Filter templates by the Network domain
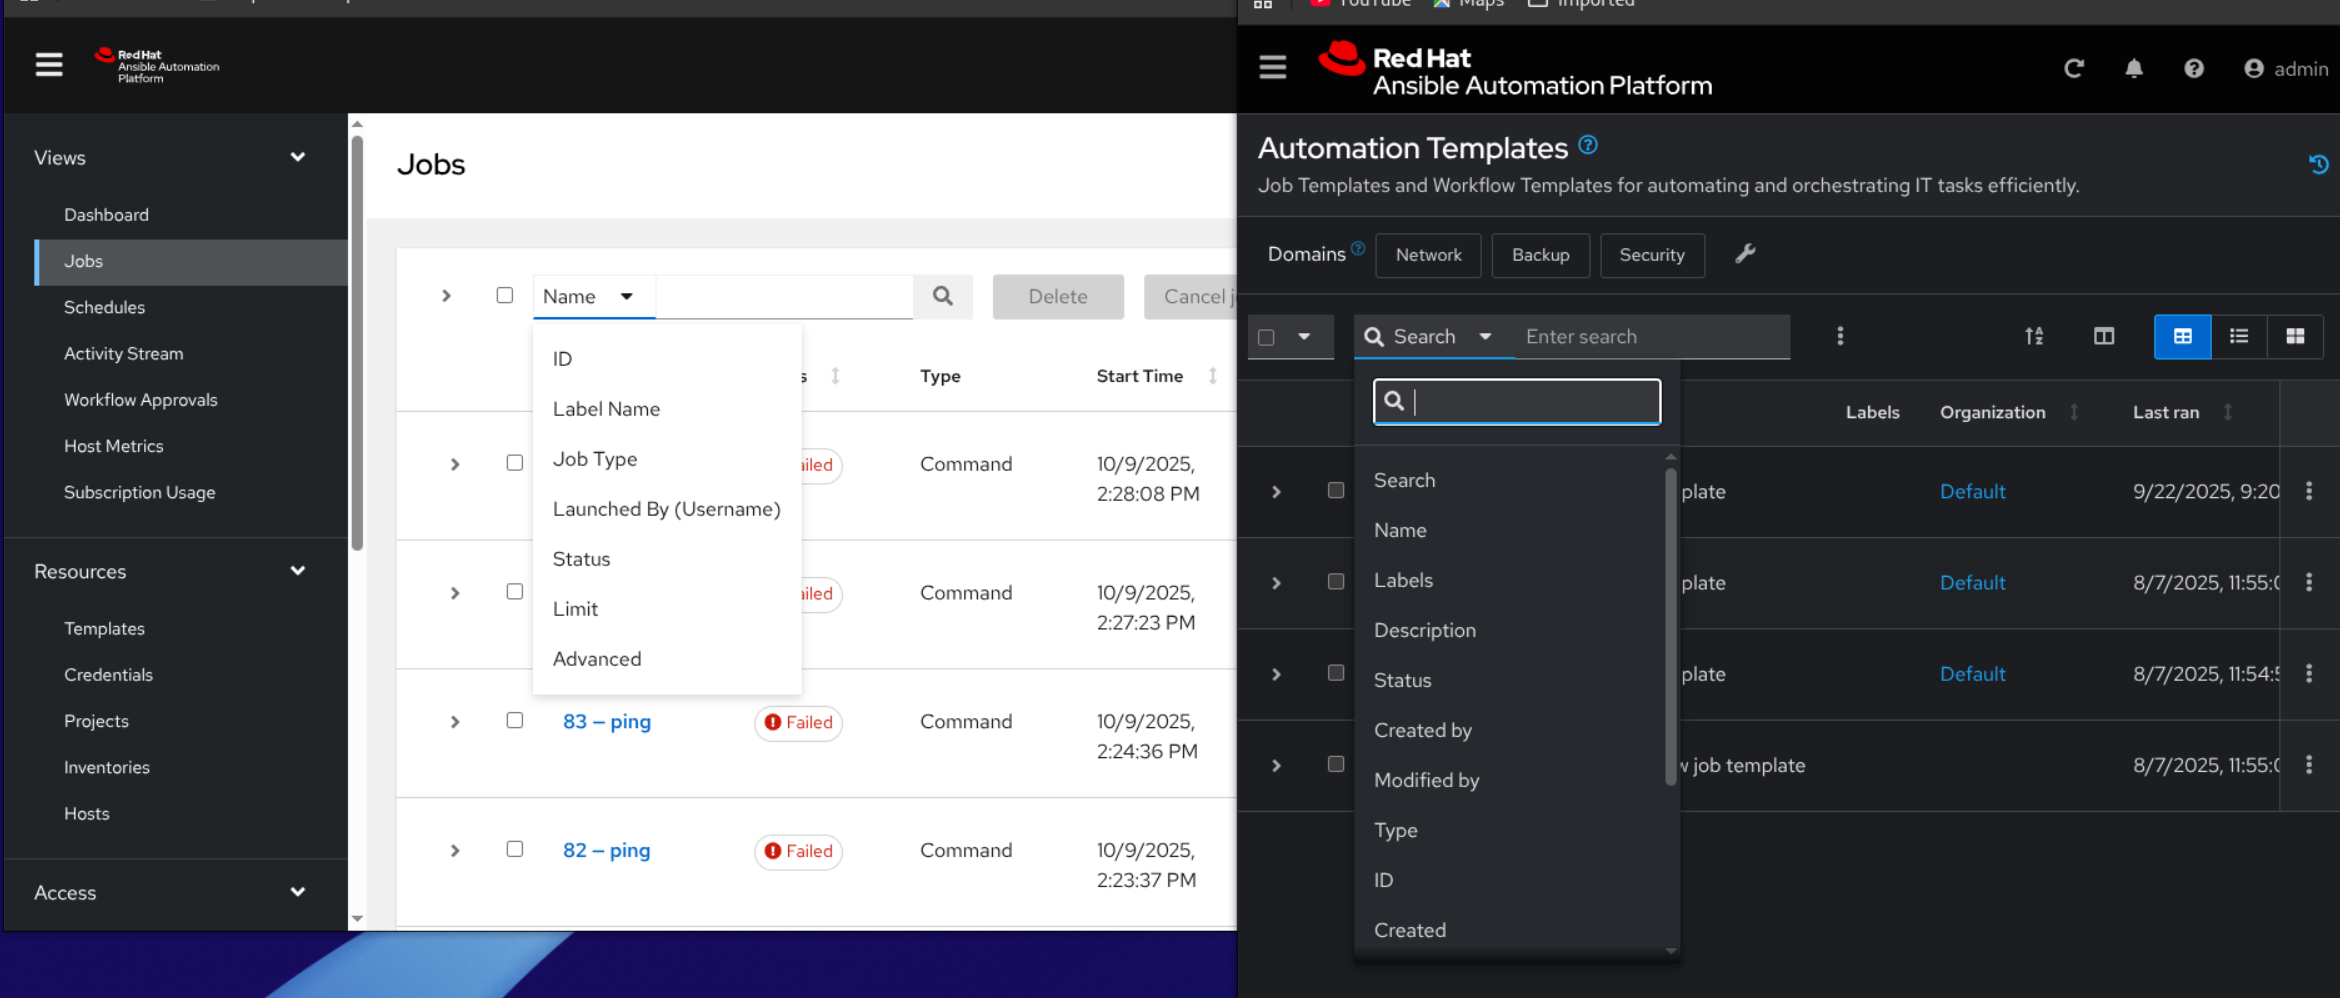Viewport: 2340px width, 998px height. tap(1428, 255)
